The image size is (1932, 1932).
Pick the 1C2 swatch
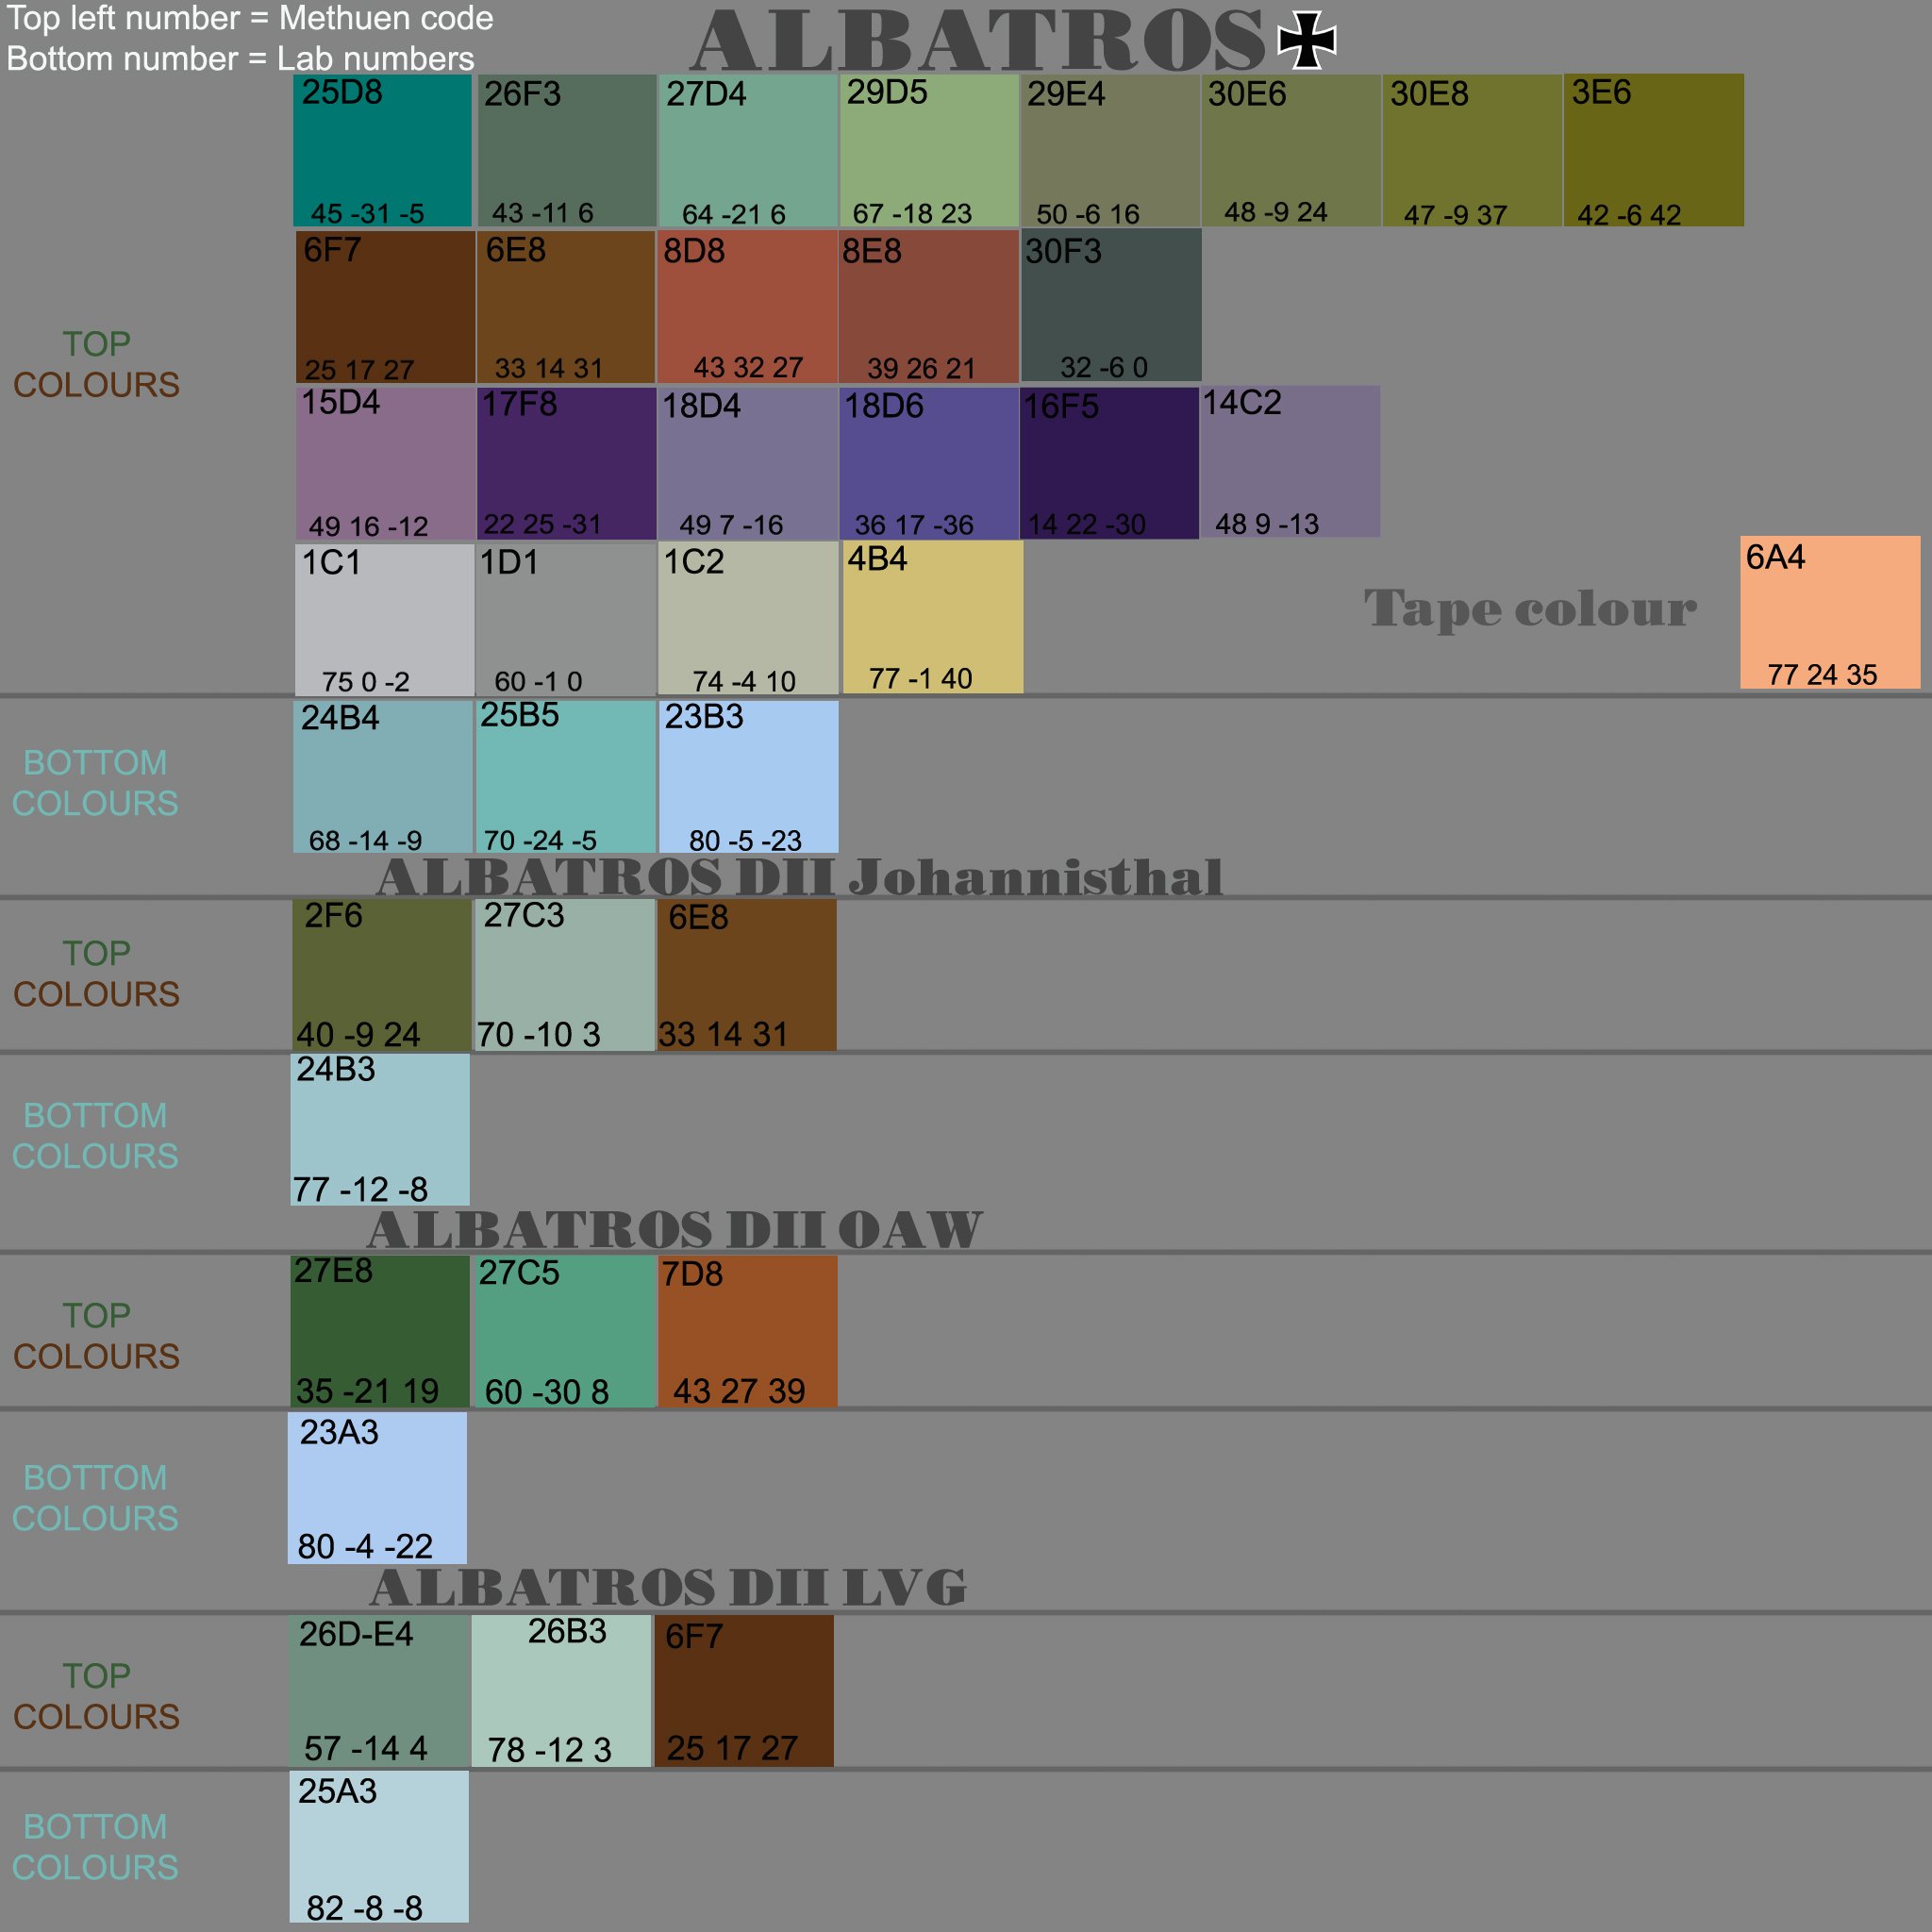(748, 618)
